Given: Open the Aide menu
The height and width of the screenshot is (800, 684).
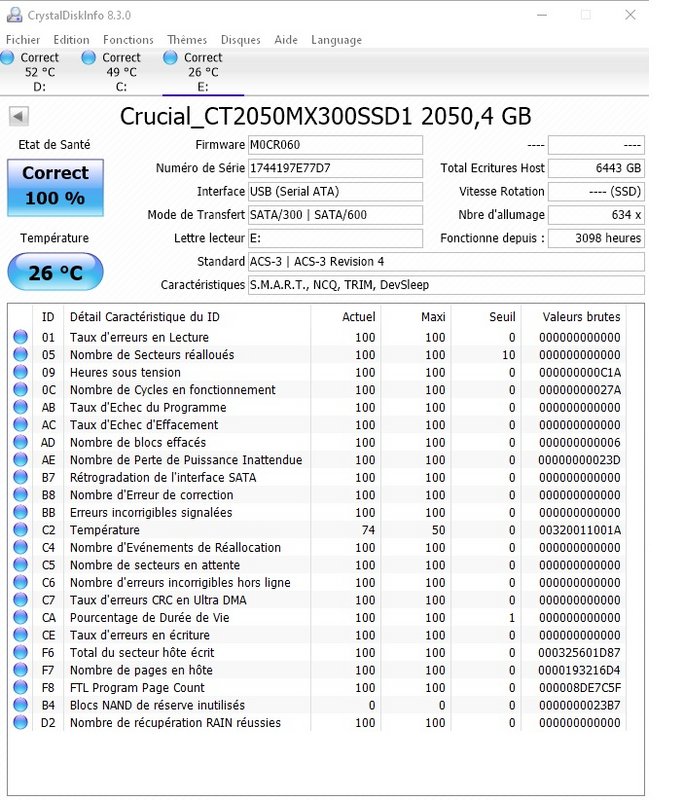Looking at the screenshot, I should 286,40.
